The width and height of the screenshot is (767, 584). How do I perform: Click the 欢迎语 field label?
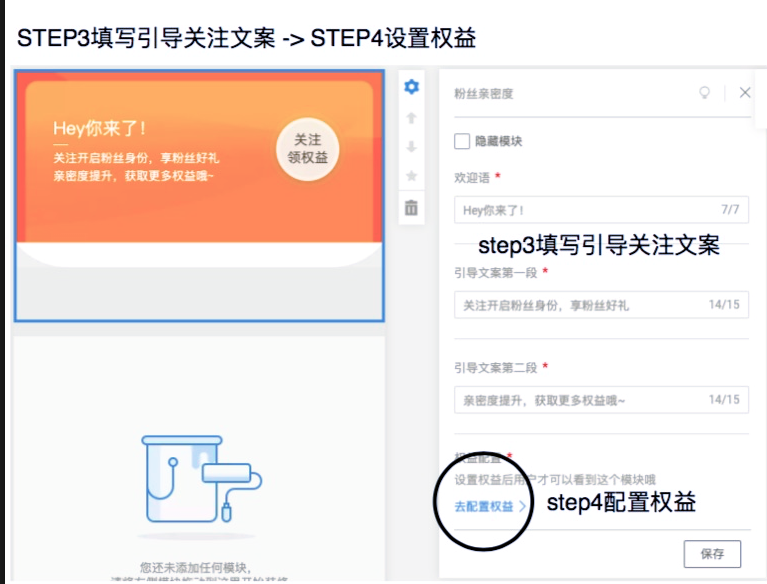click(x=472, y=178)
